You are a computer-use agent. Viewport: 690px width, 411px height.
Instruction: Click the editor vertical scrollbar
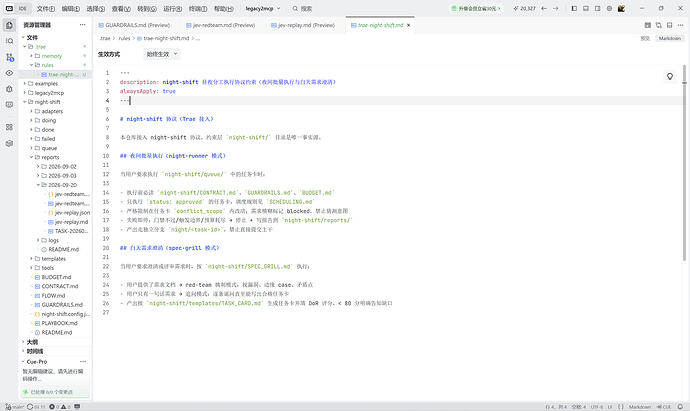tap(684, 163)
